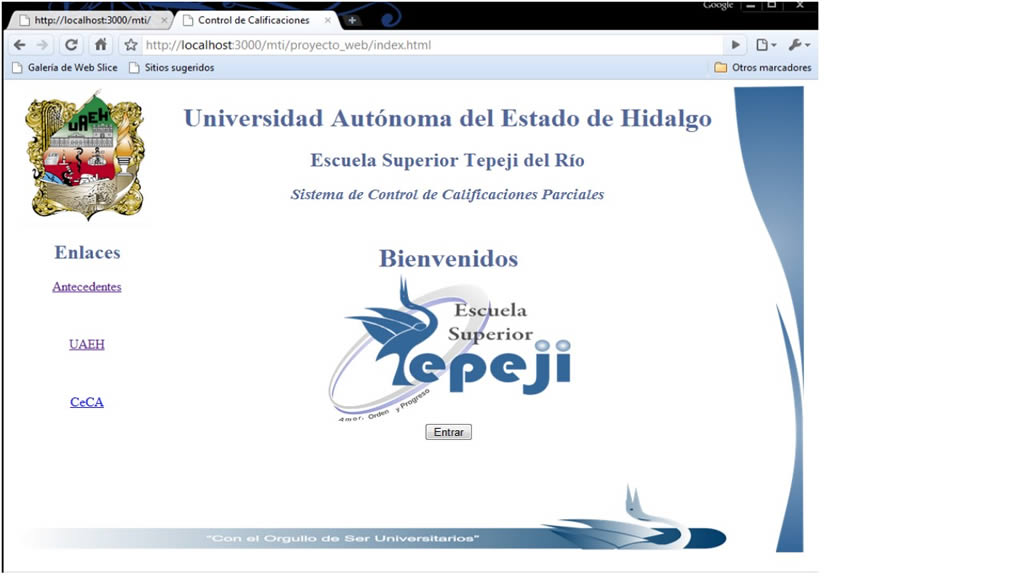The height and width of the screenshot is (576, 1024).
Task: Bookmark this page with the star icon
Action: [131, 45]
